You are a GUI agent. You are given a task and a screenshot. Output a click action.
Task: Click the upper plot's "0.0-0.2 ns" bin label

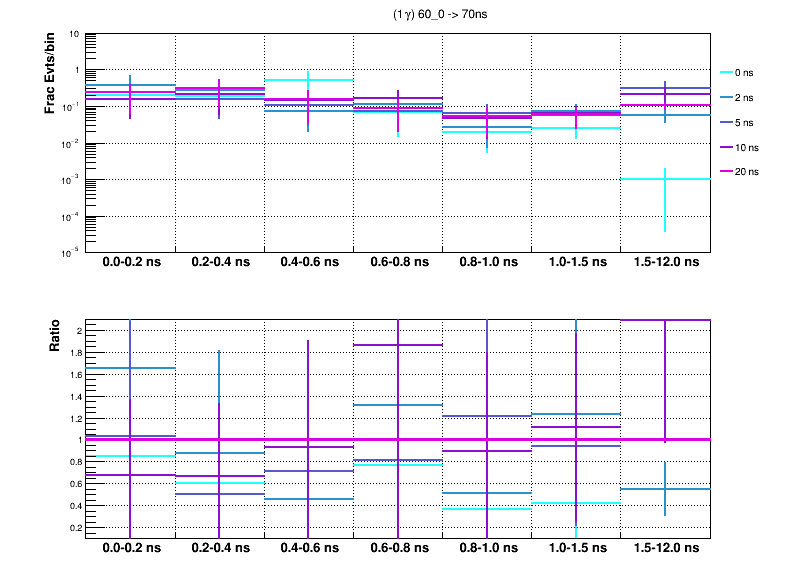(x=131, y=263)
